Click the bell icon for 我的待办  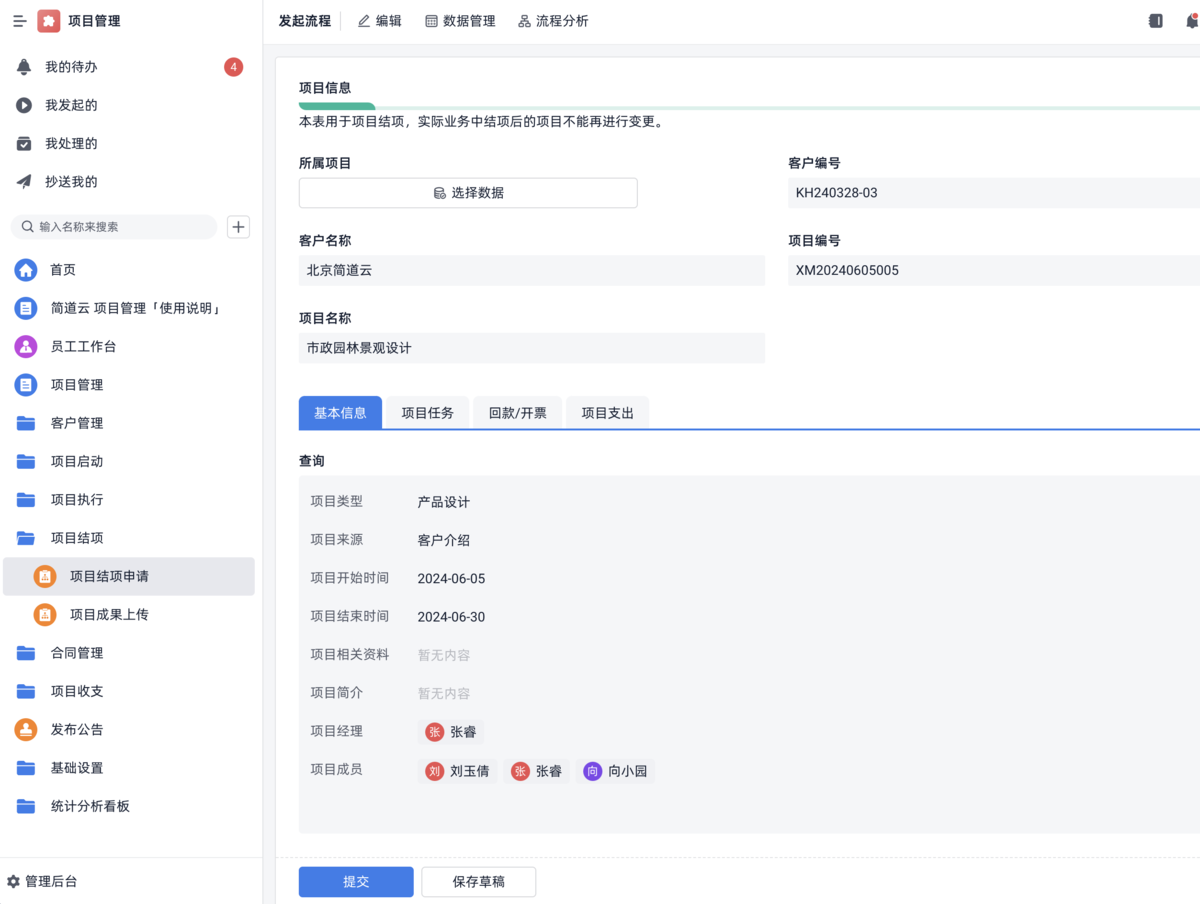tap(24, 67)
